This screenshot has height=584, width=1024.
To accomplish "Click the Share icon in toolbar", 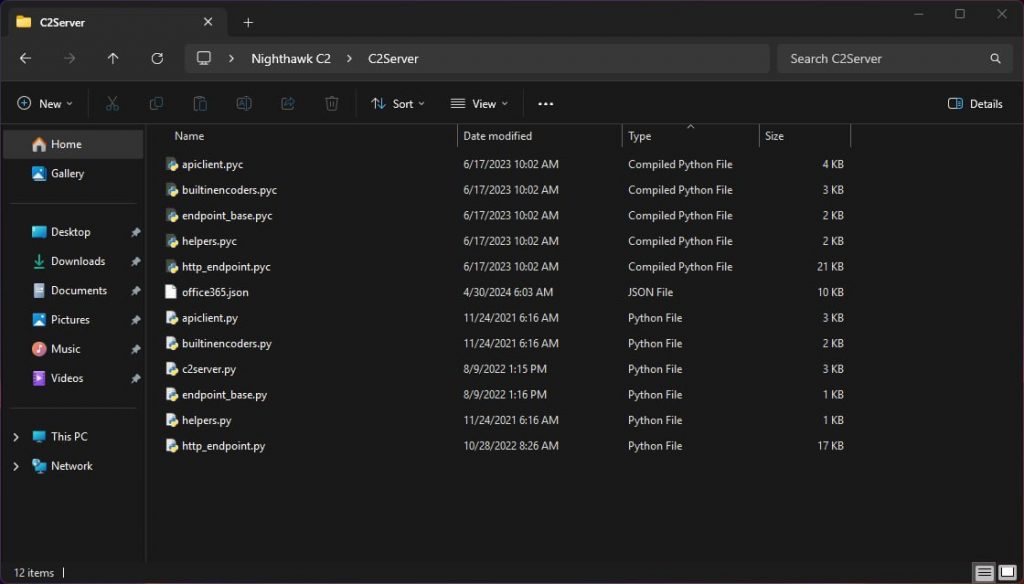I will pos(288,103).
